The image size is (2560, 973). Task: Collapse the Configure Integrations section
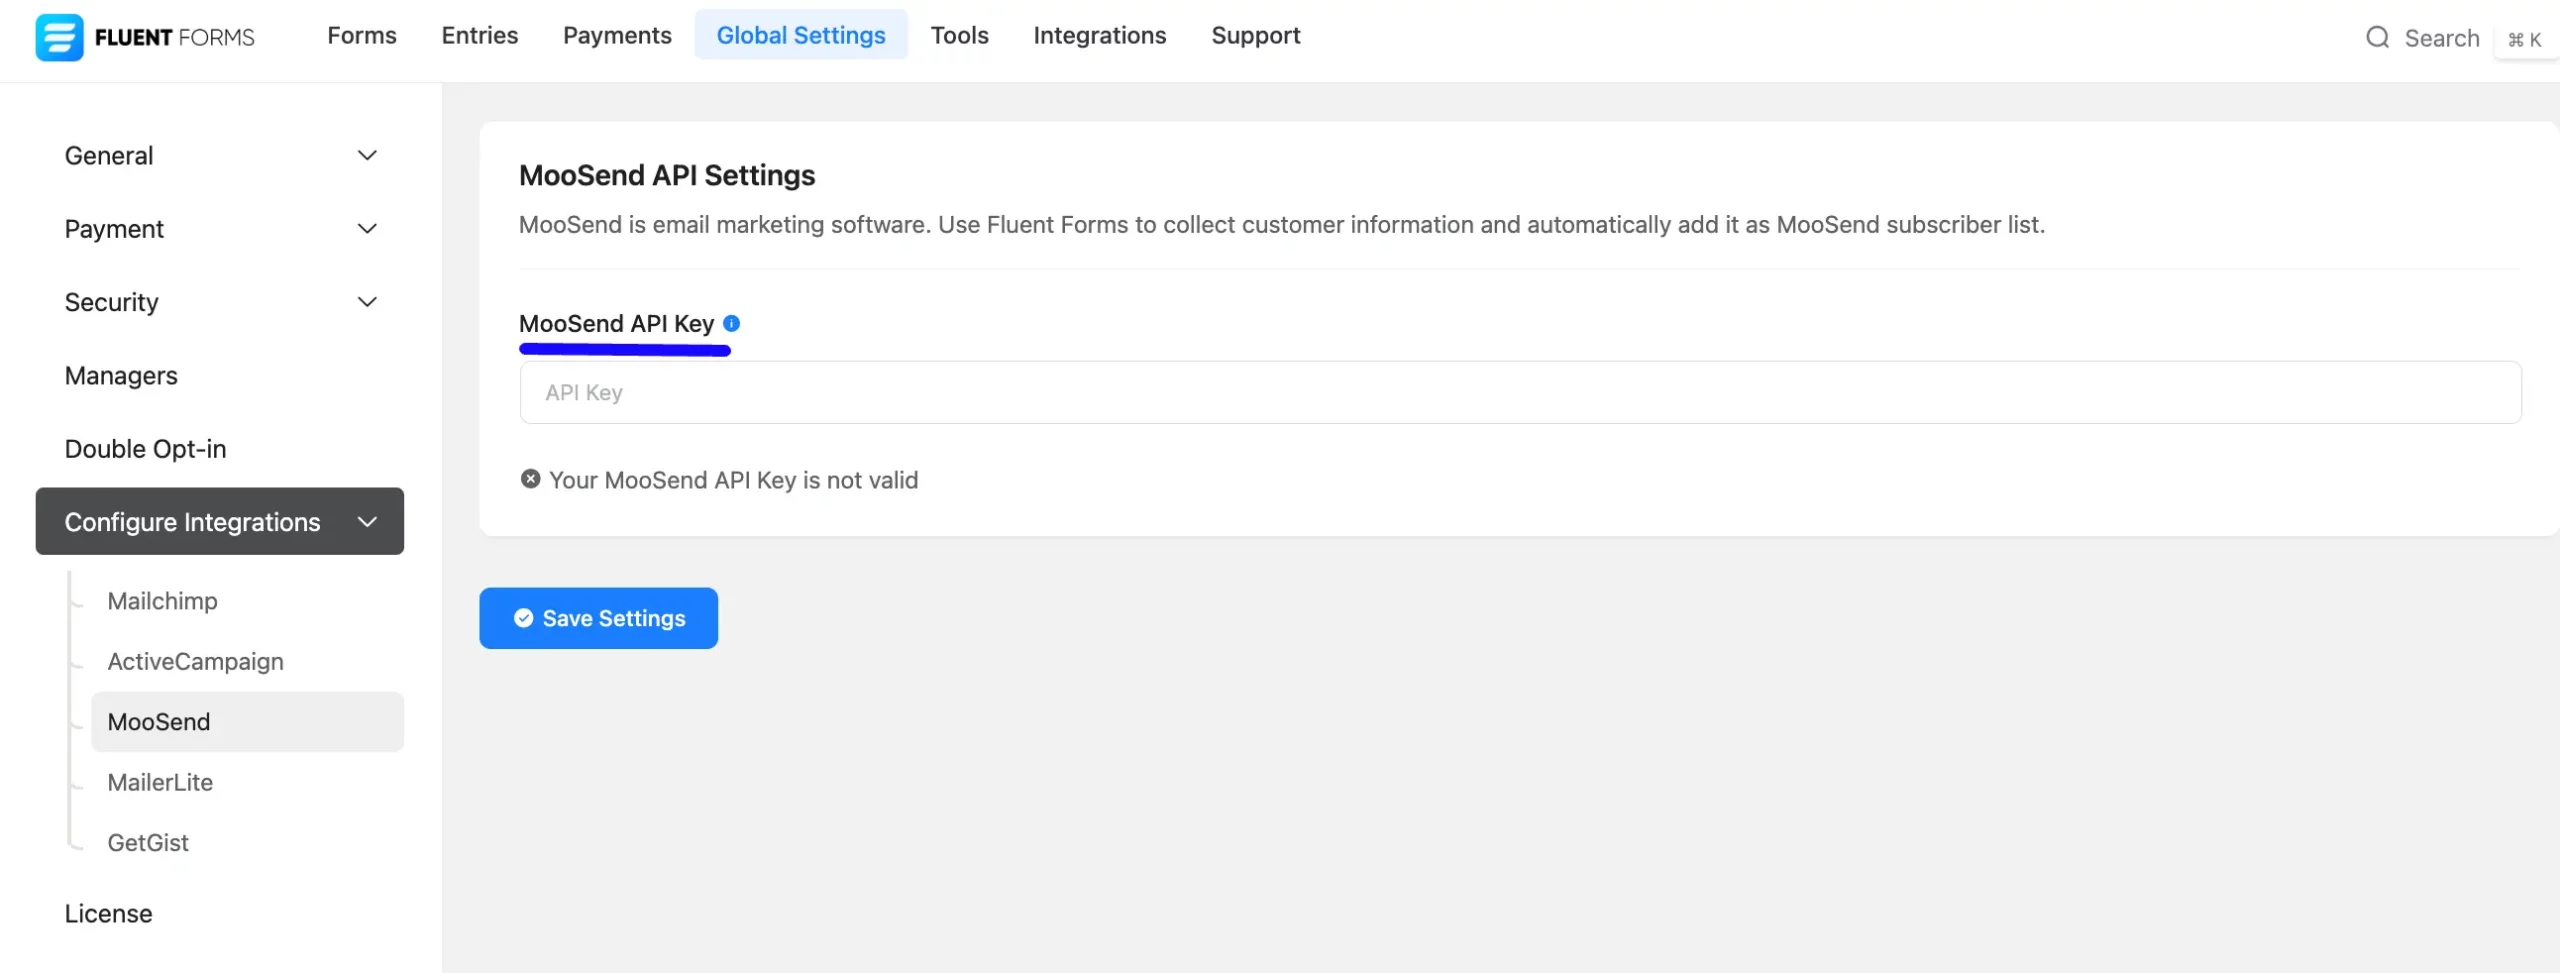click(220, 521)
